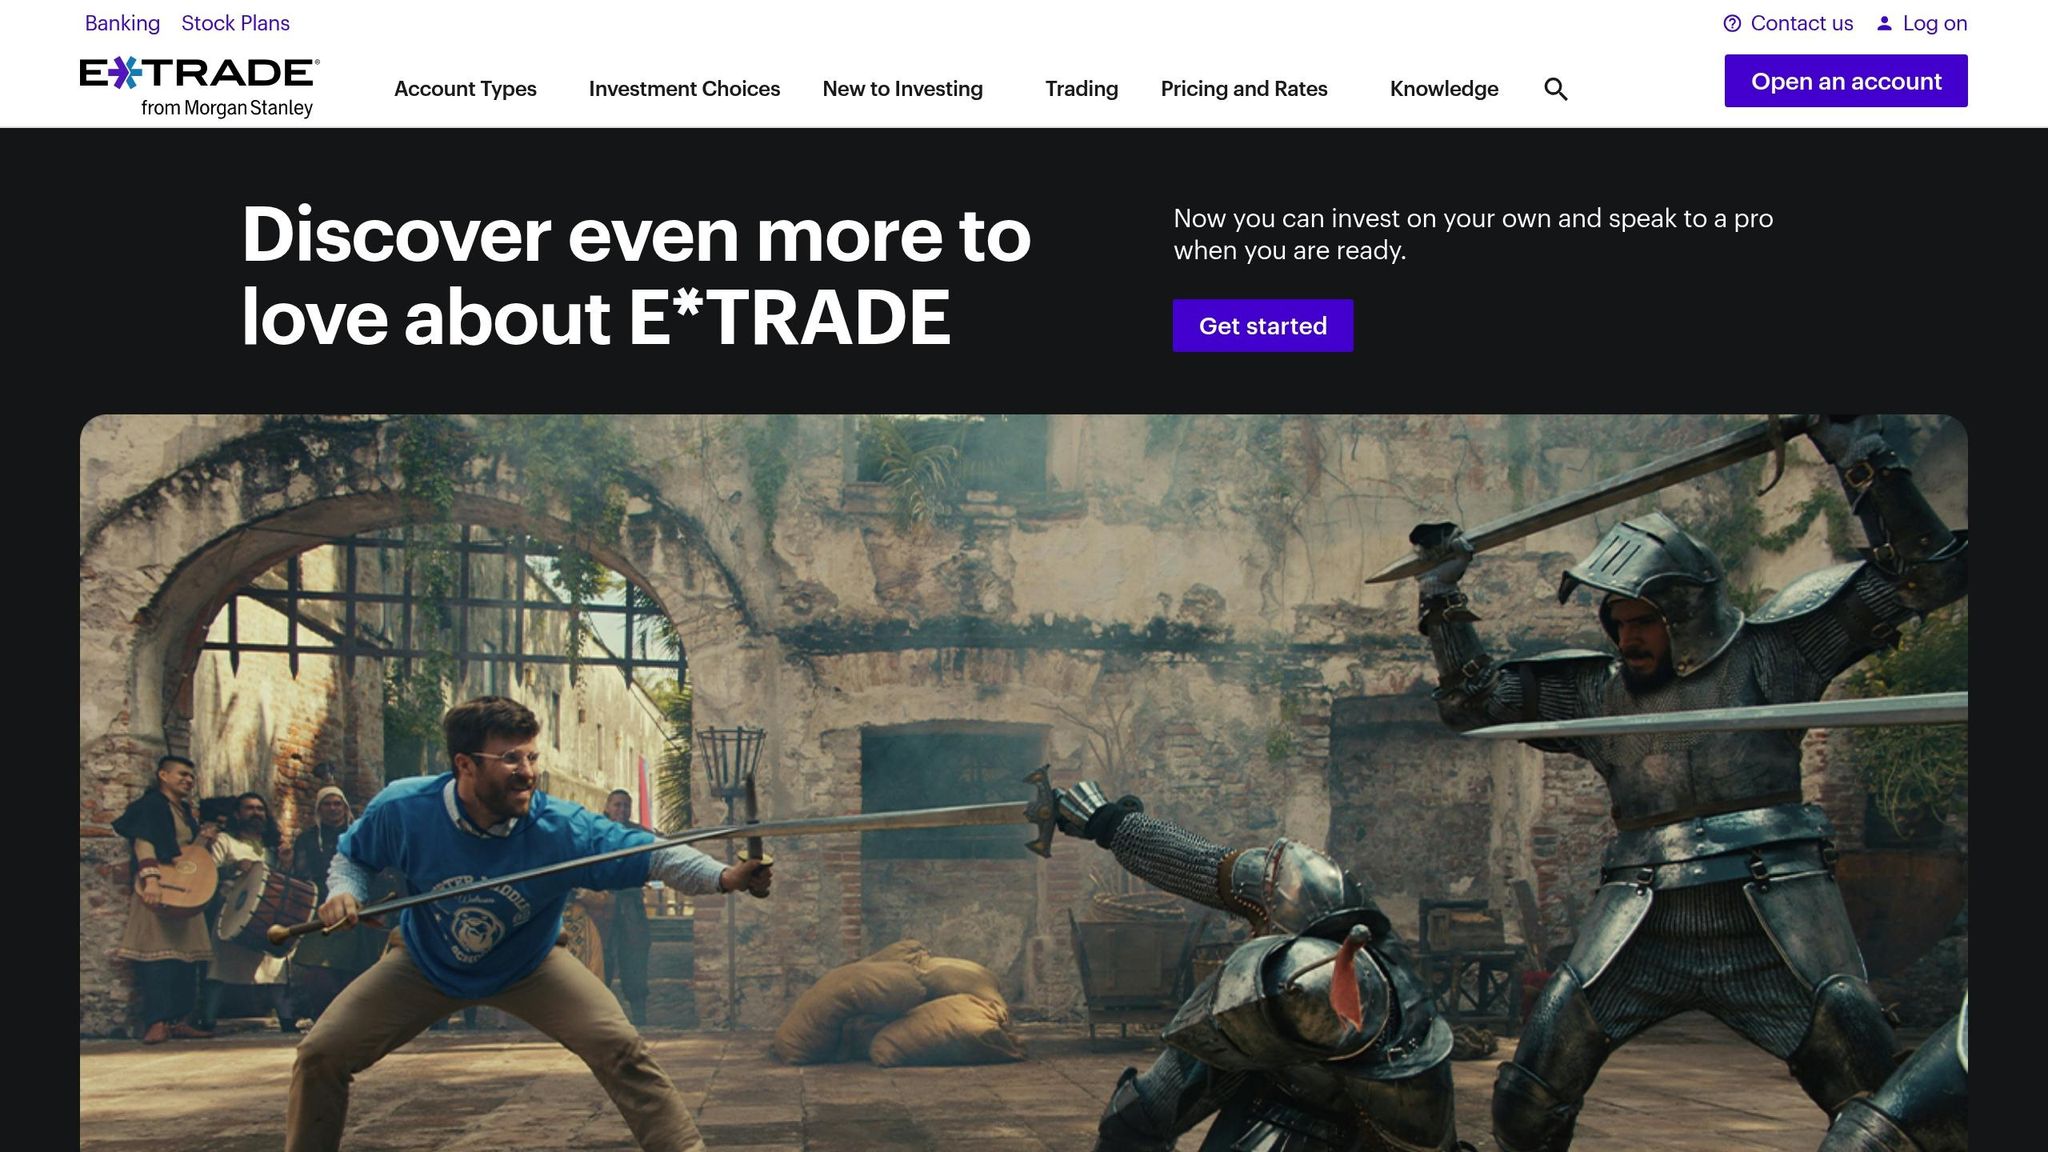Click Log on
2048x1152 pixels.
point(1935,23)
